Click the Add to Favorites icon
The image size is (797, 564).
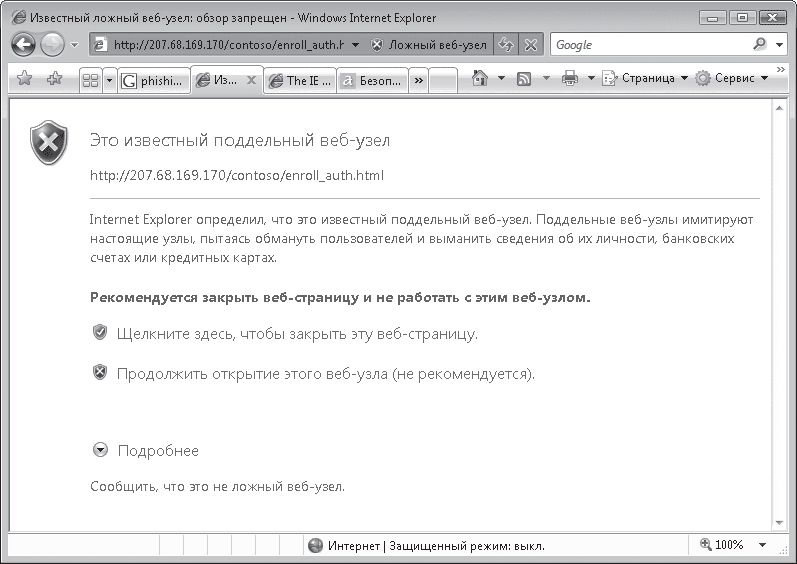pos(54,79)
